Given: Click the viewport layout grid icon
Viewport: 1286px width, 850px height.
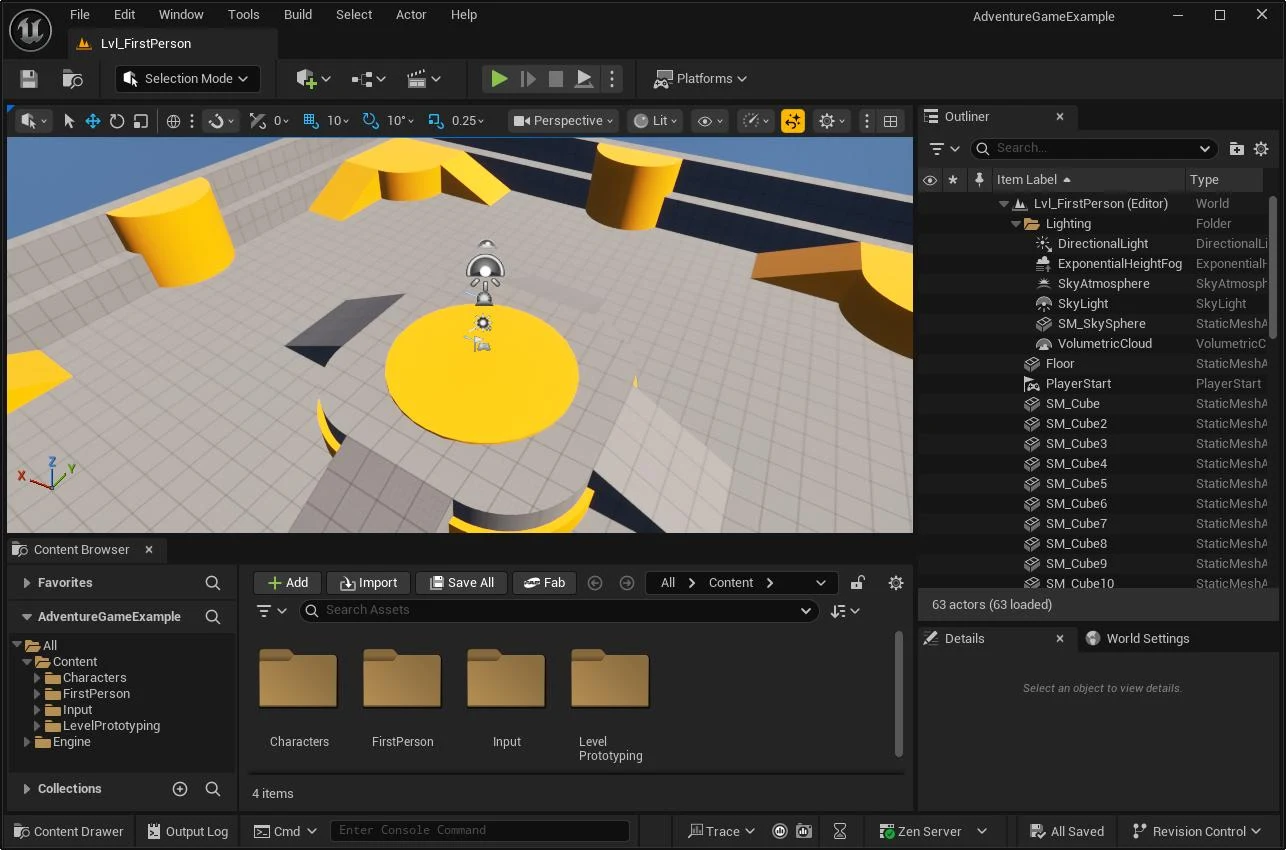Looking at the screenshot, I should click(x=890, y=121).
